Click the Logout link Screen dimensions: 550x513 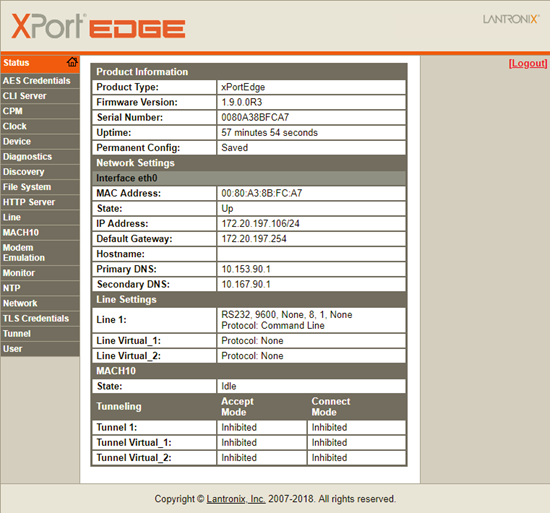528,63
